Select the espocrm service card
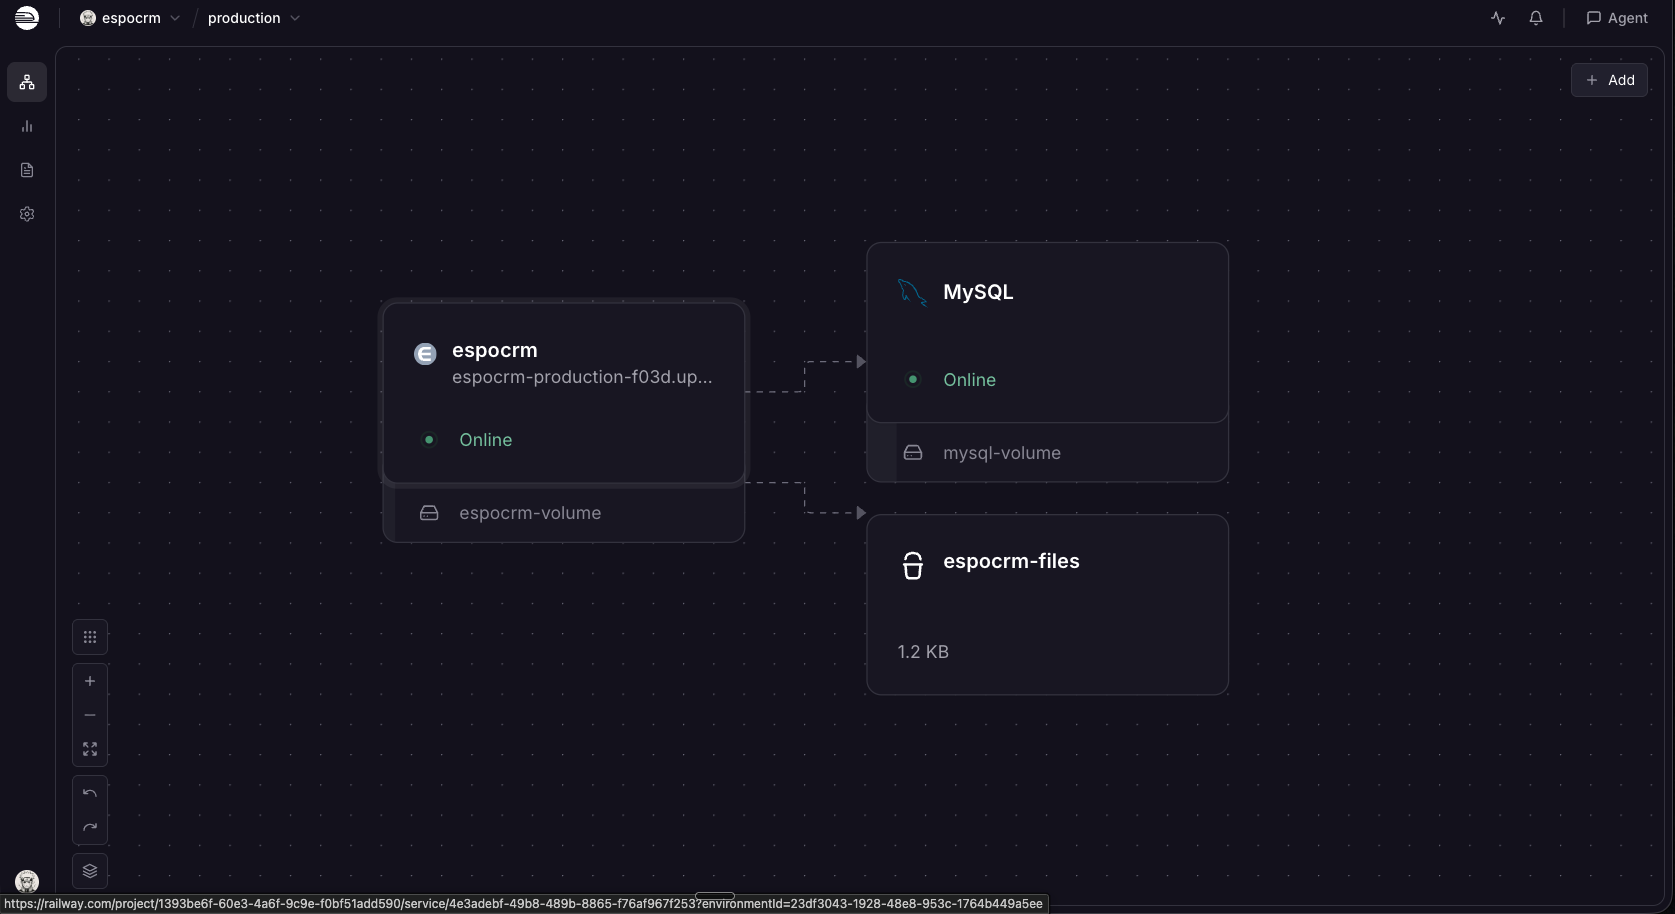Image resolution: width=1675 pixels, height=914 pixels. point(564,393)
